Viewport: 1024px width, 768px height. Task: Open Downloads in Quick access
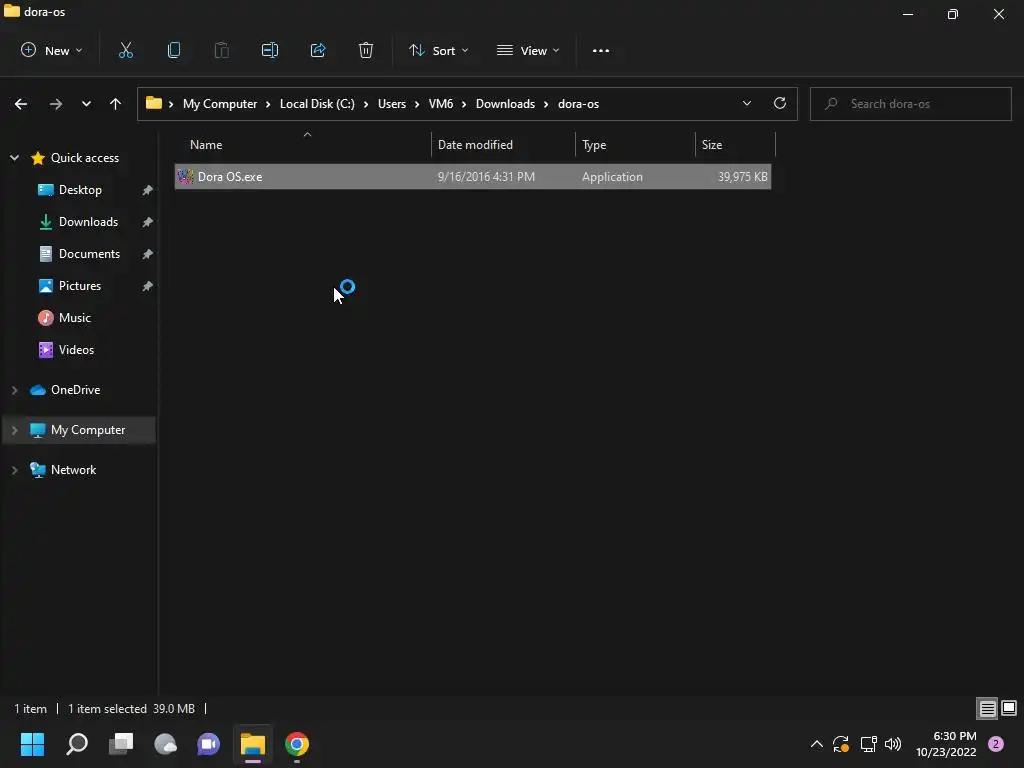(88, 222)
